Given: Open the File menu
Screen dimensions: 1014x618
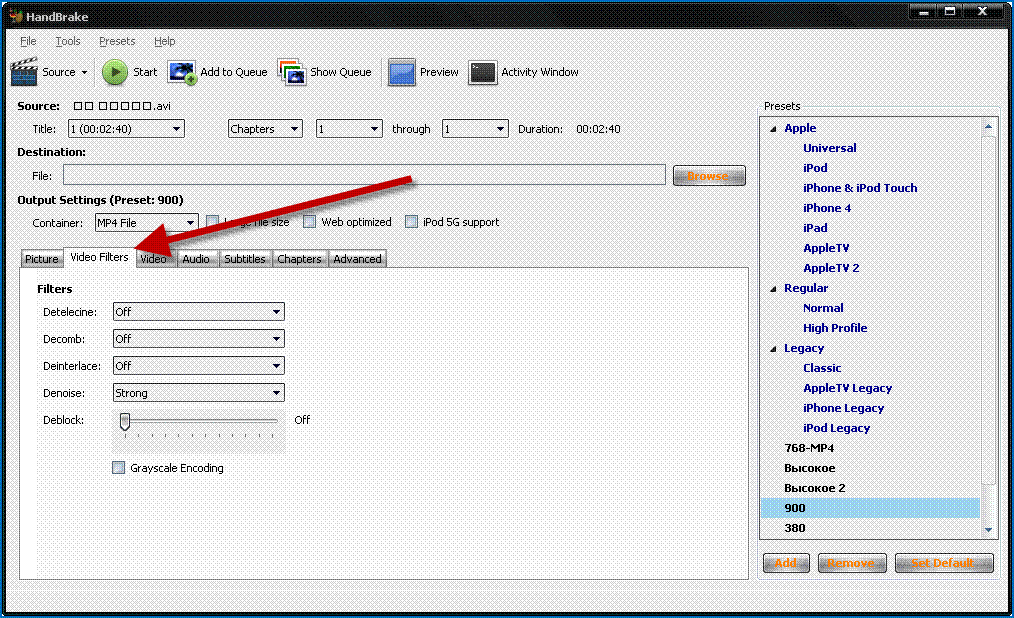Looking at the screenshot, I should pyautogui.click(x=28, y=41).
